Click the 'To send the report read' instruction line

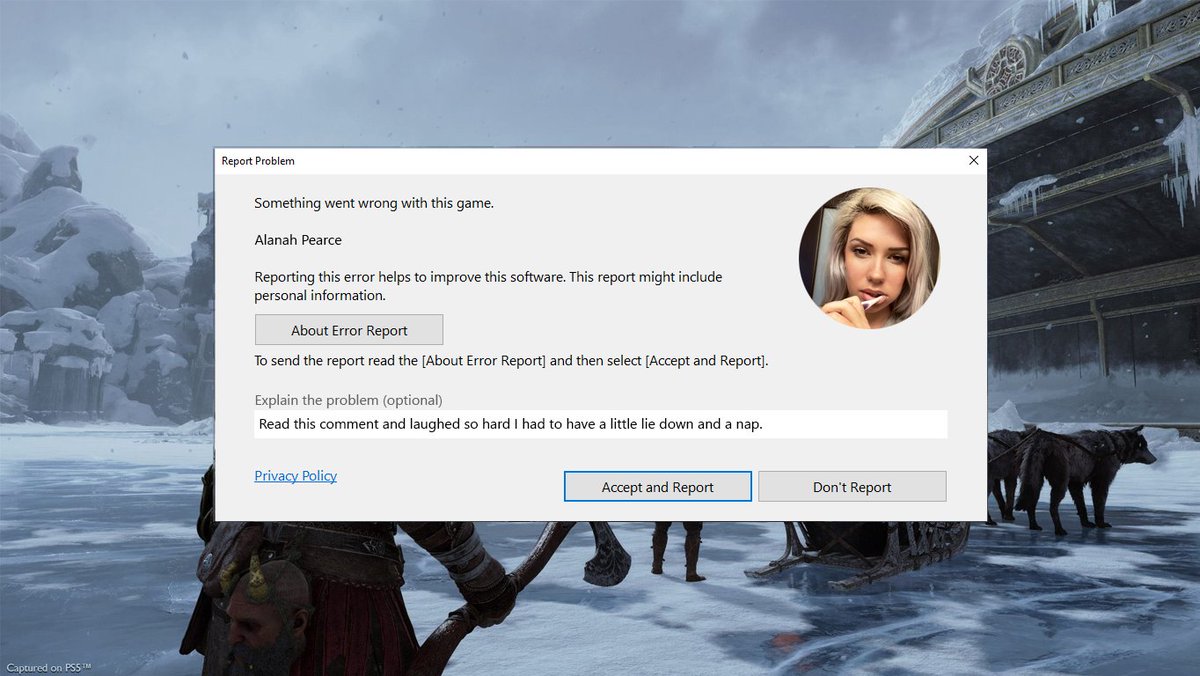[x=511, y=361]
